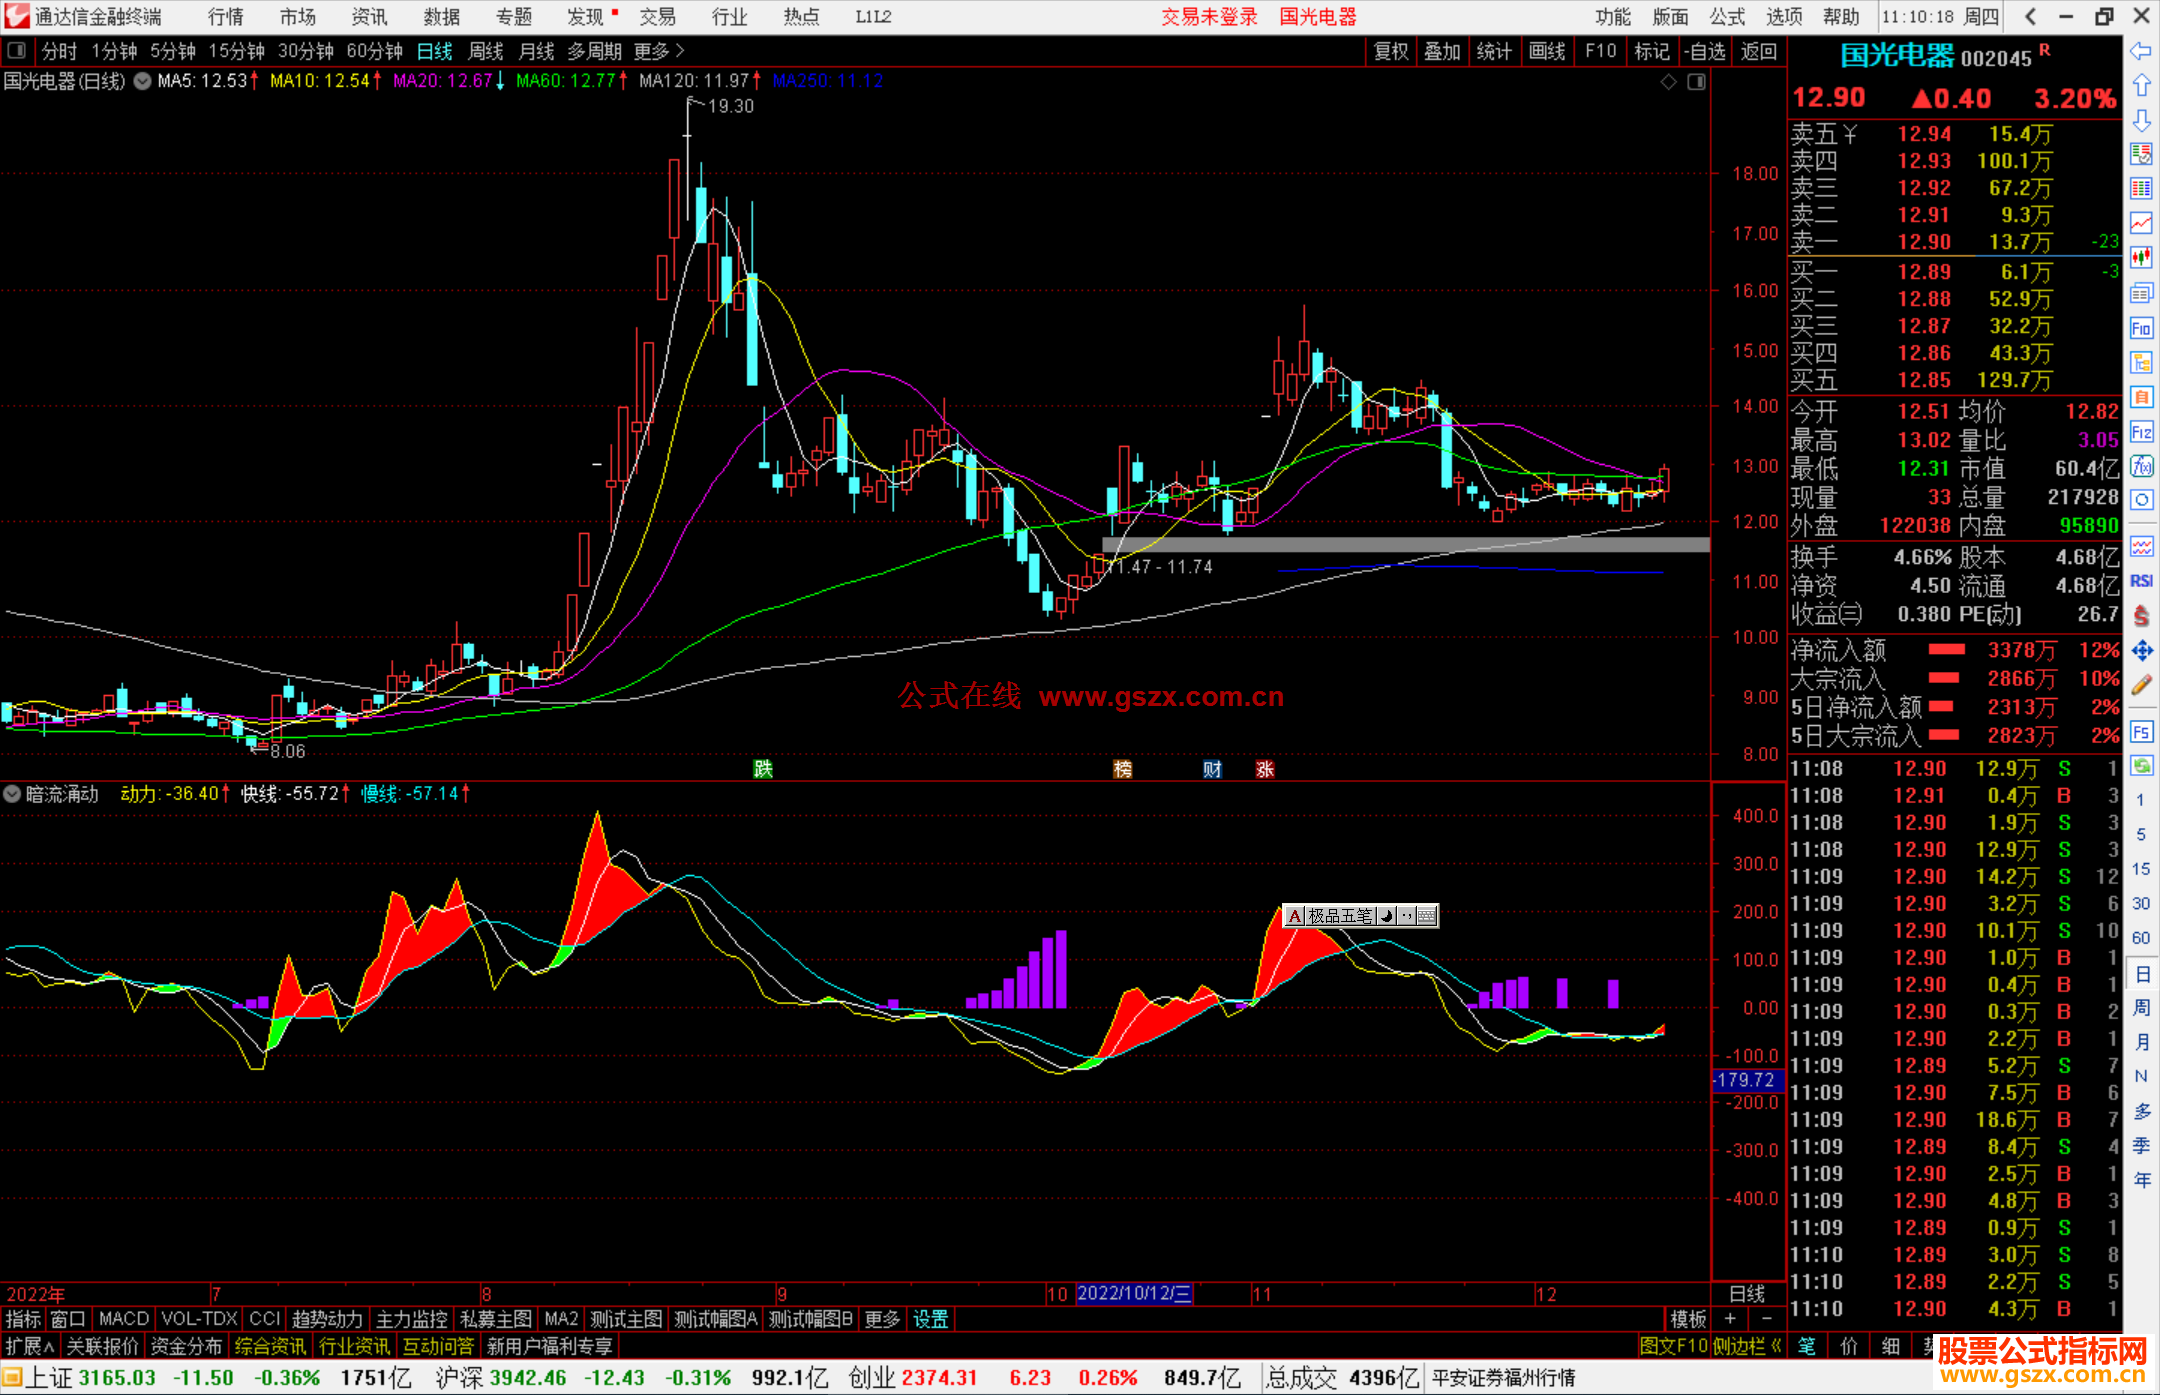Click the 设置 link in indicator bar

[930, 1319]
